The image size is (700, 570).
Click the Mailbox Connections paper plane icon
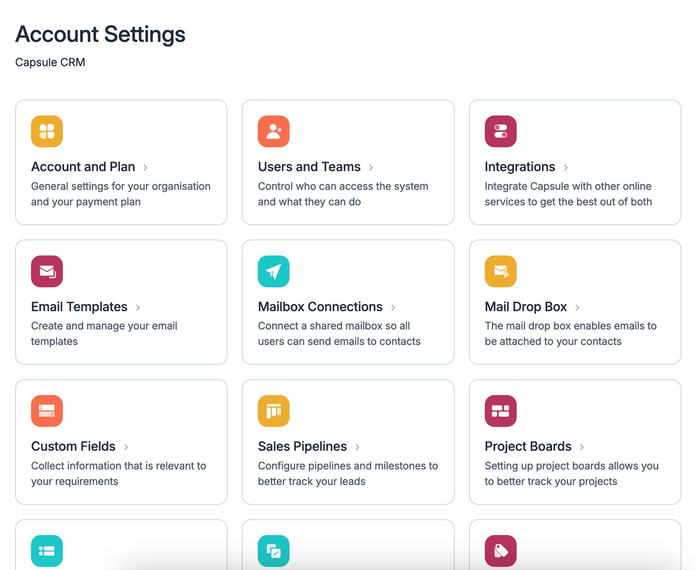[x=274, y=271]
